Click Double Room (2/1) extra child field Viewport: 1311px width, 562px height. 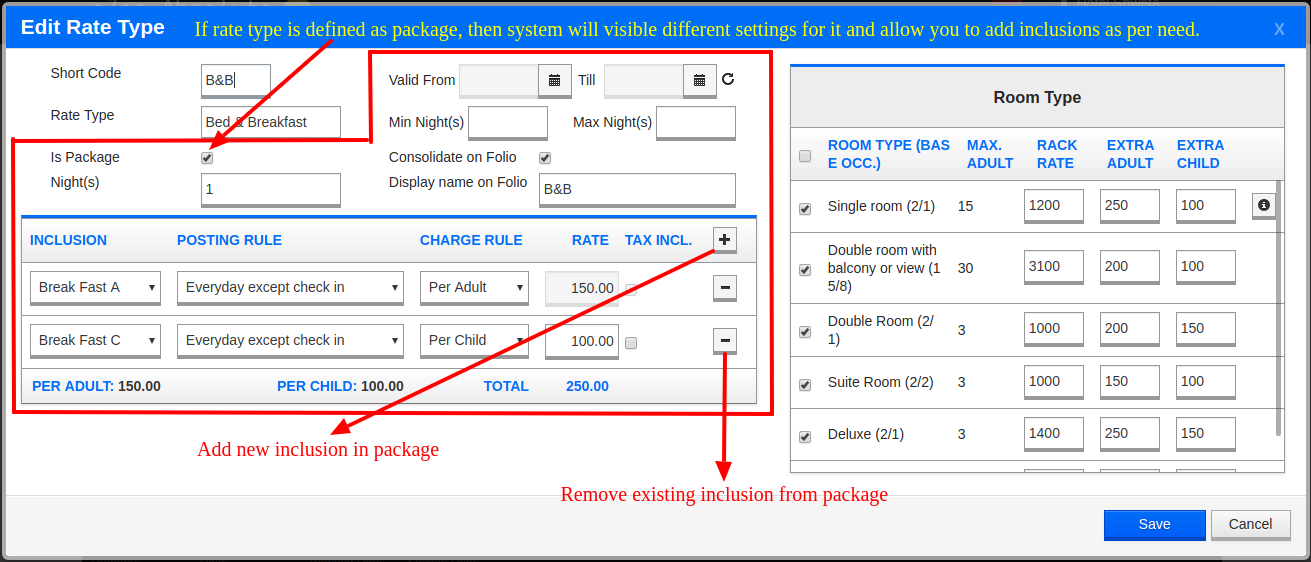pos(1206,329)
